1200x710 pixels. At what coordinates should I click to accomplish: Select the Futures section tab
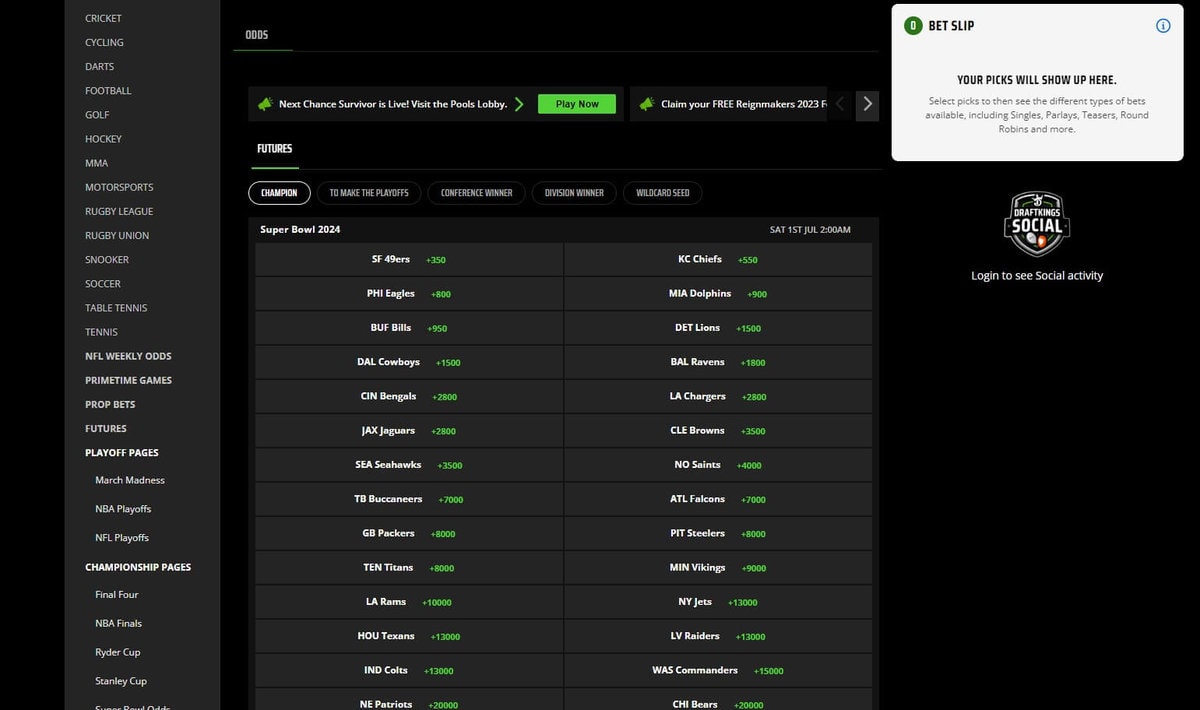tap(275, 149)
